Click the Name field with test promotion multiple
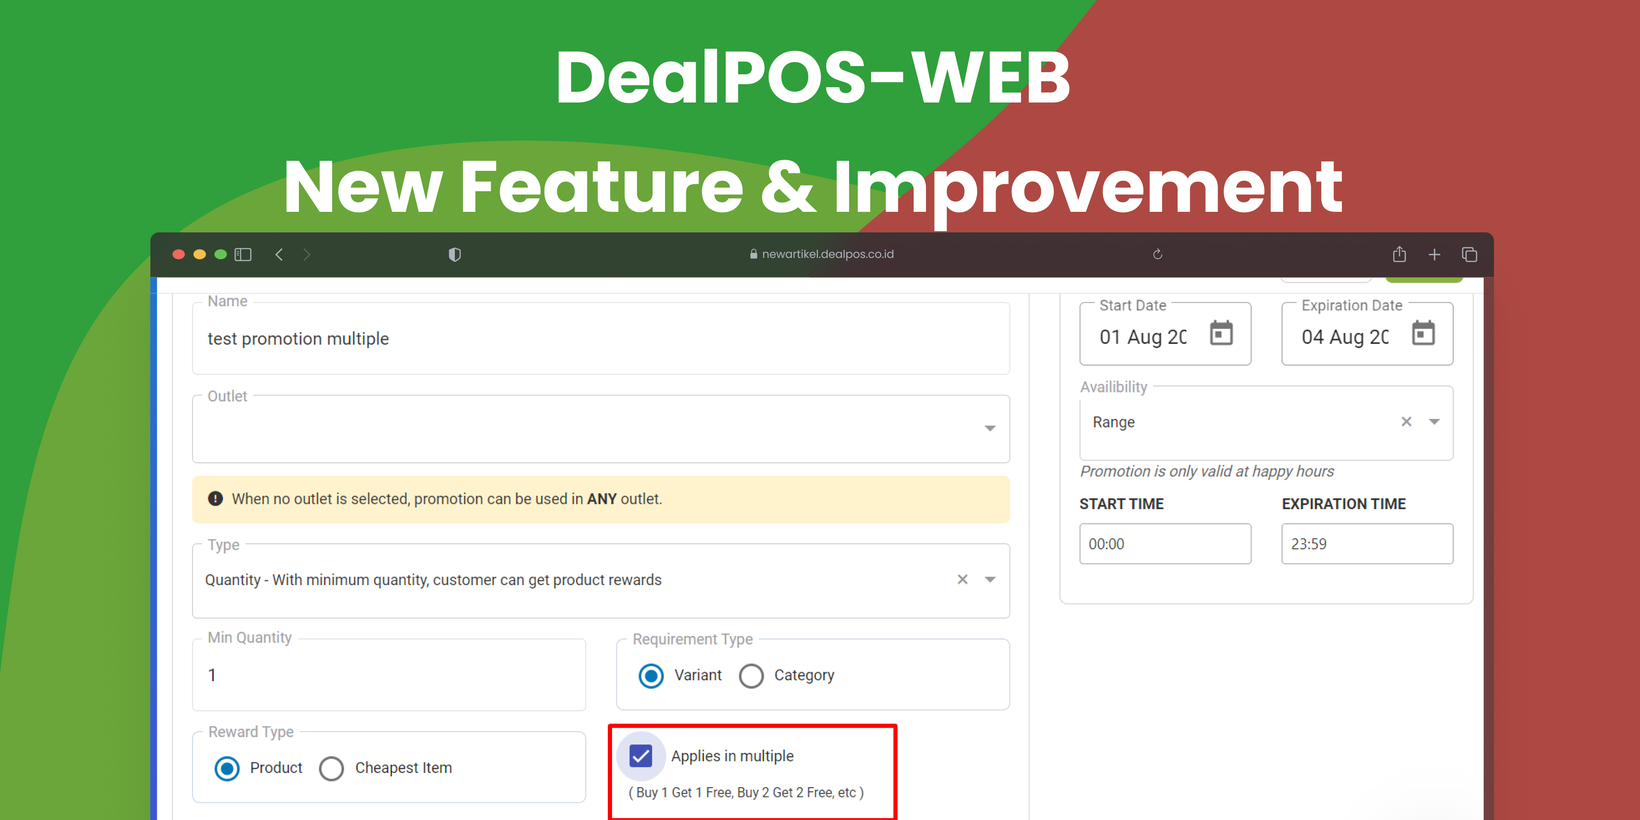 click(x=601, y=339)
